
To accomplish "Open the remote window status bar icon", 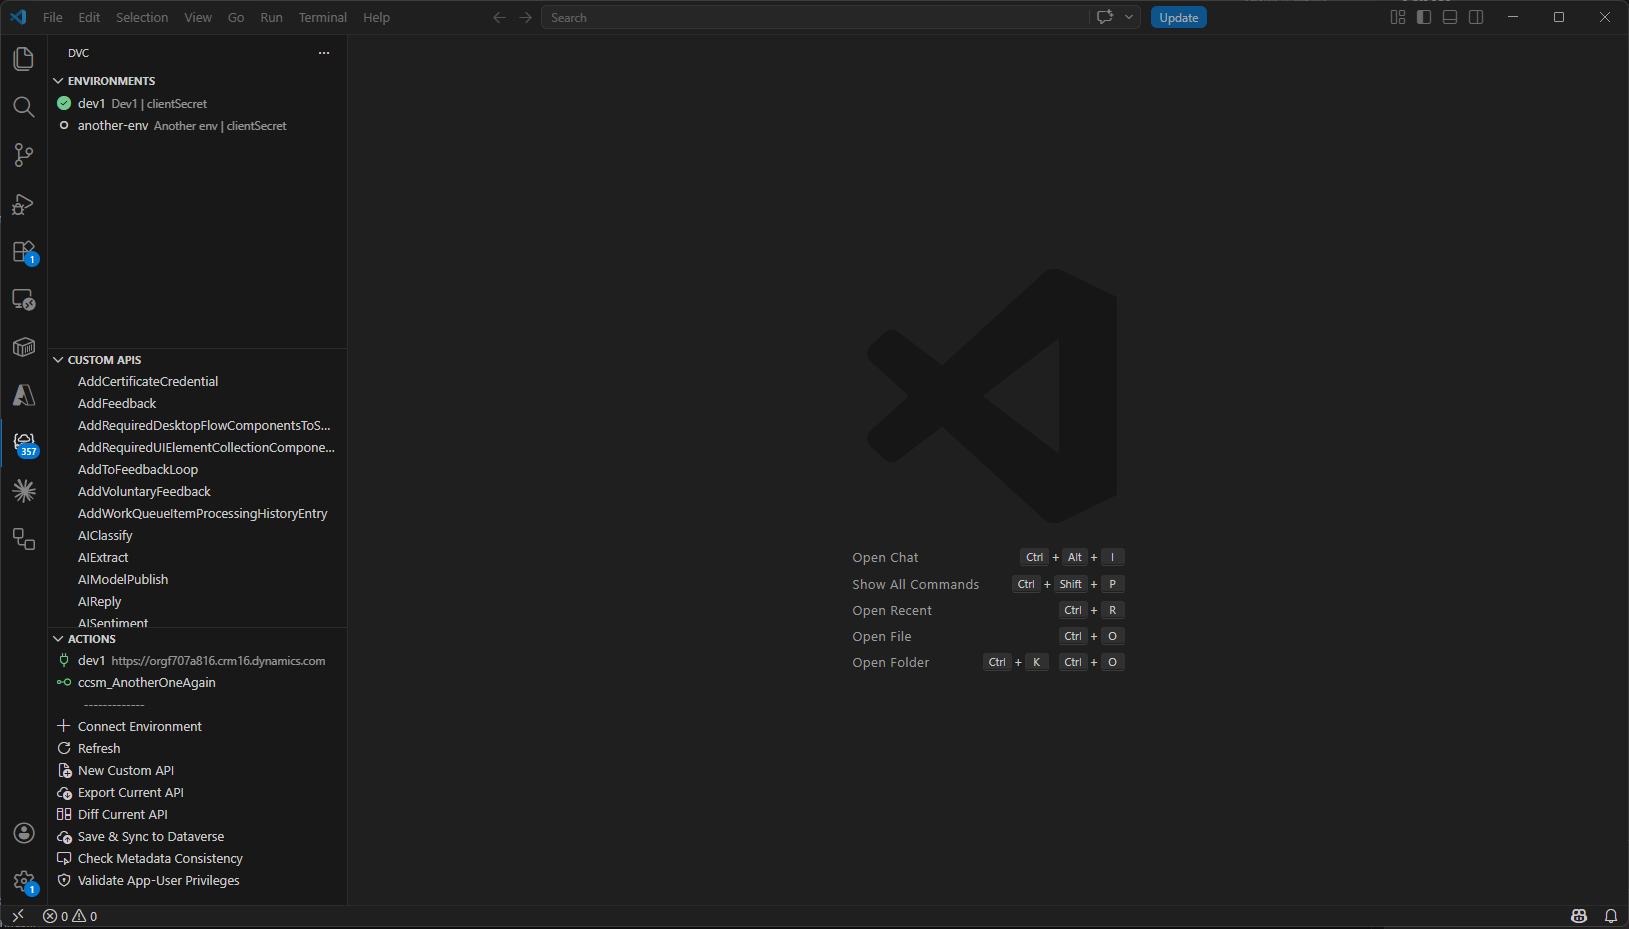I will pos(18,916).
